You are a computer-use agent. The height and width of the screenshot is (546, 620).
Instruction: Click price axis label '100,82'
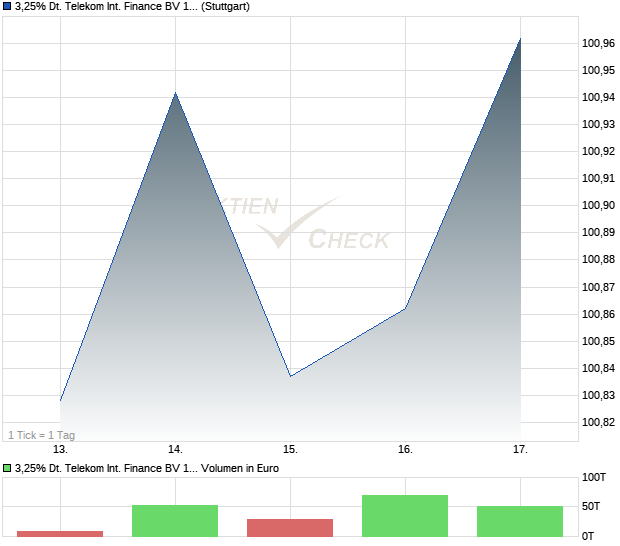pos(598,422)
